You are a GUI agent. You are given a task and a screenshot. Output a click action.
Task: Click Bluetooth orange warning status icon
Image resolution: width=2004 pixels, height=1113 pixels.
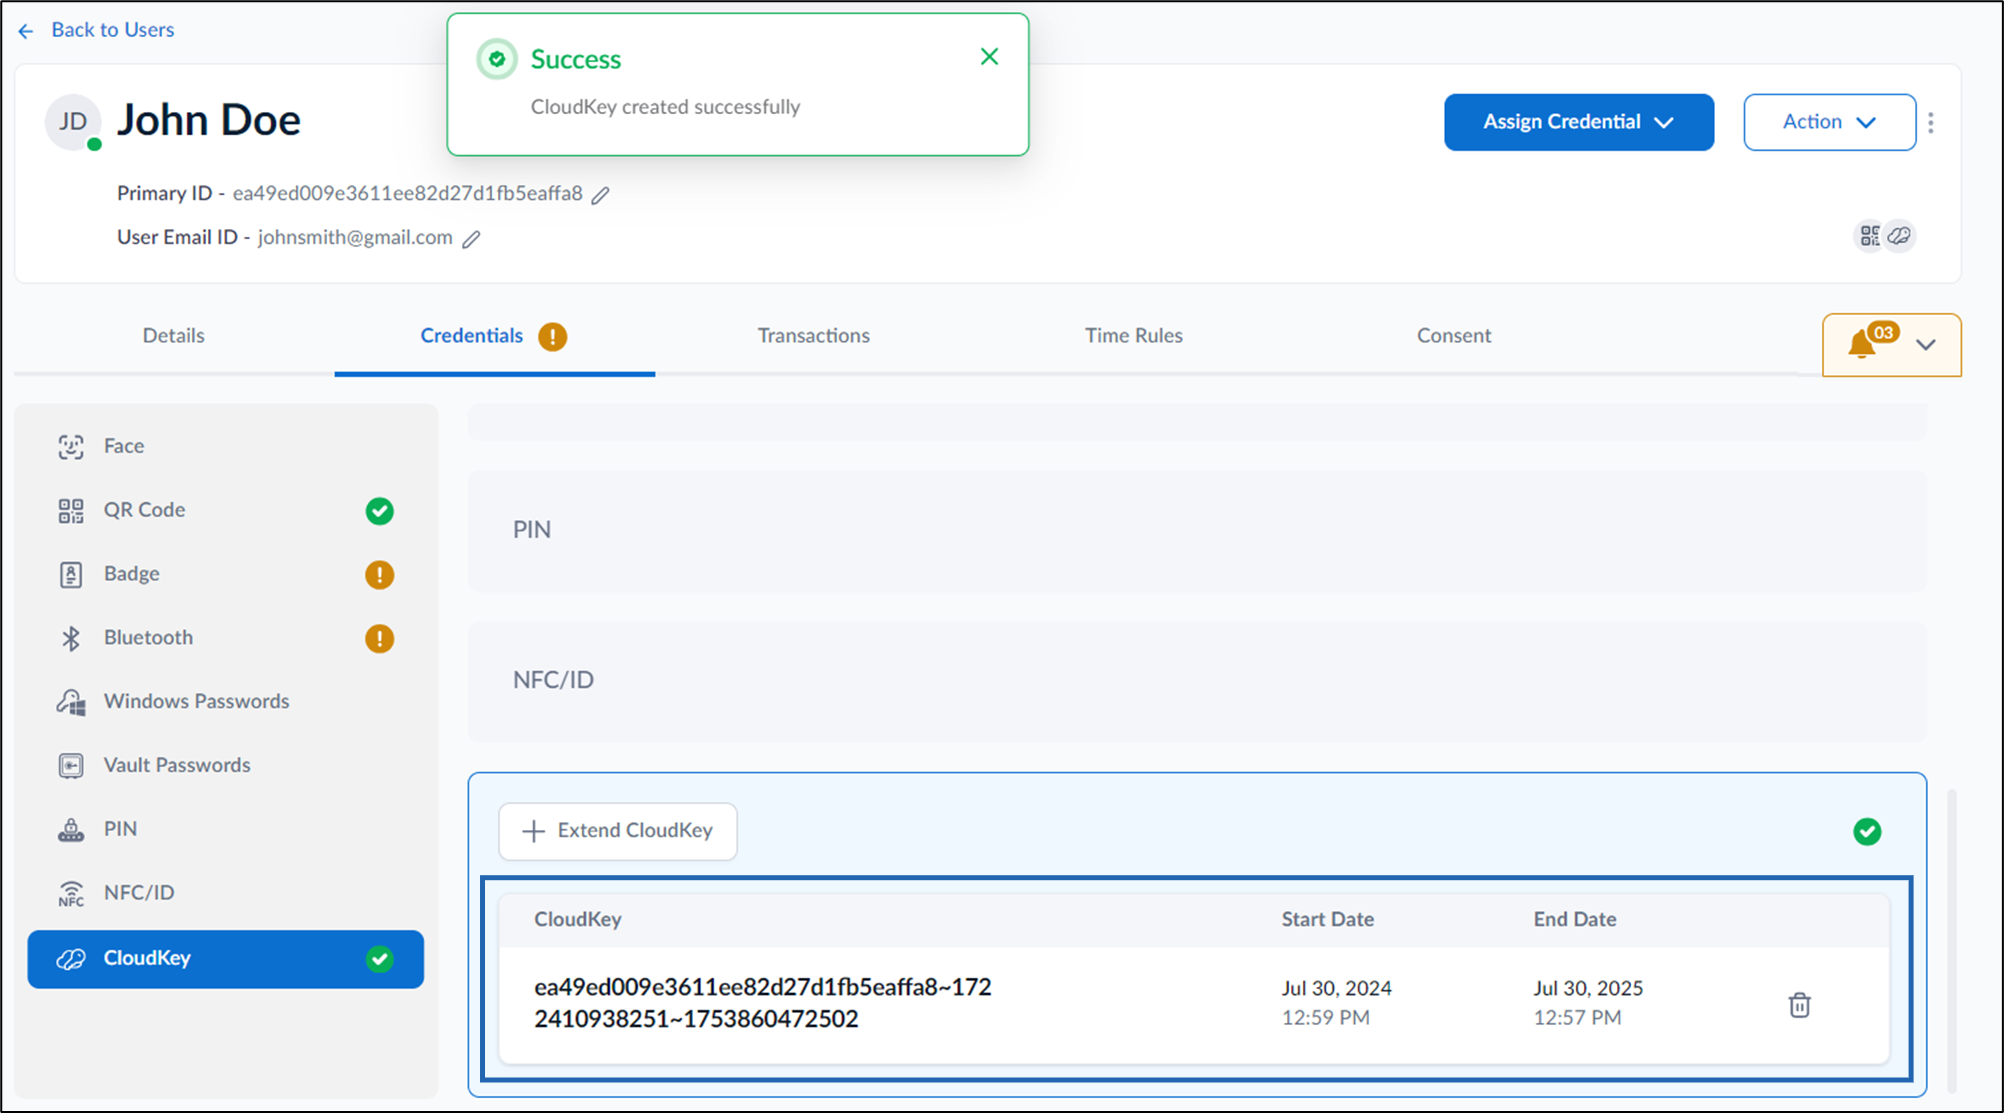click(x=379, y=639)
